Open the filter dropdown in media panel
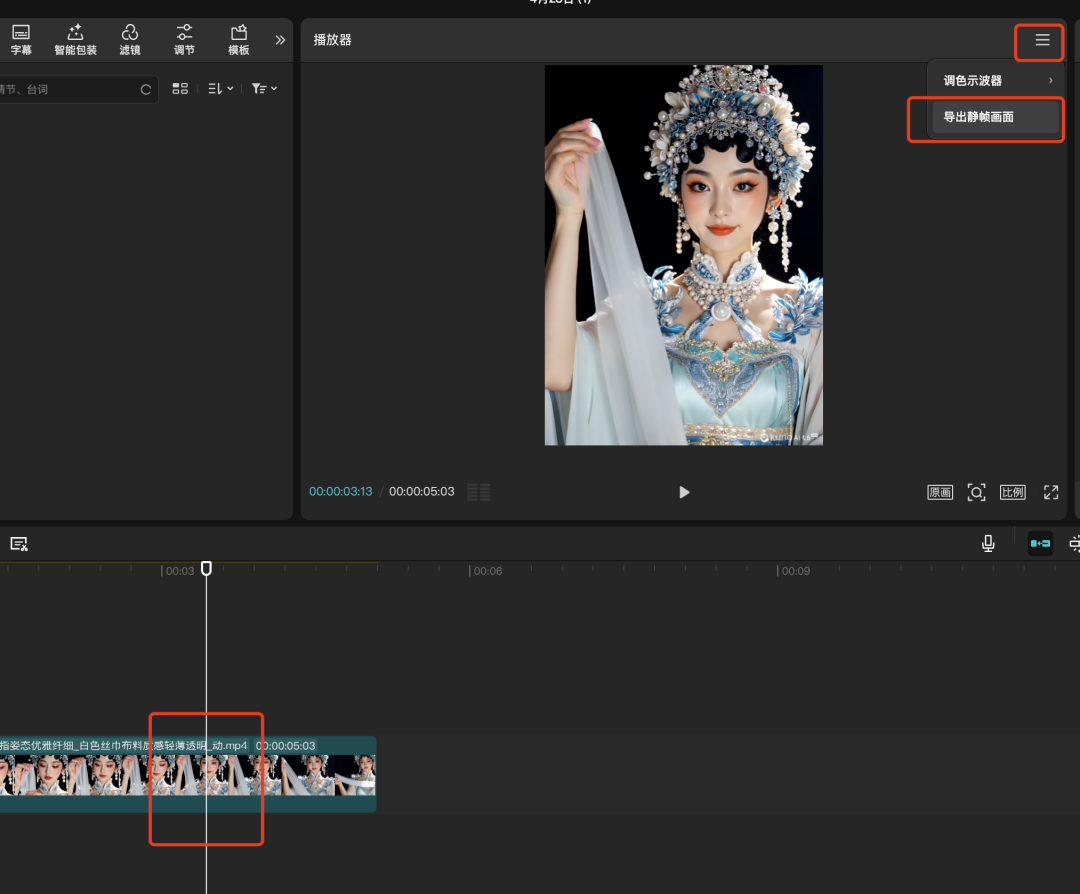 (264, 89)
